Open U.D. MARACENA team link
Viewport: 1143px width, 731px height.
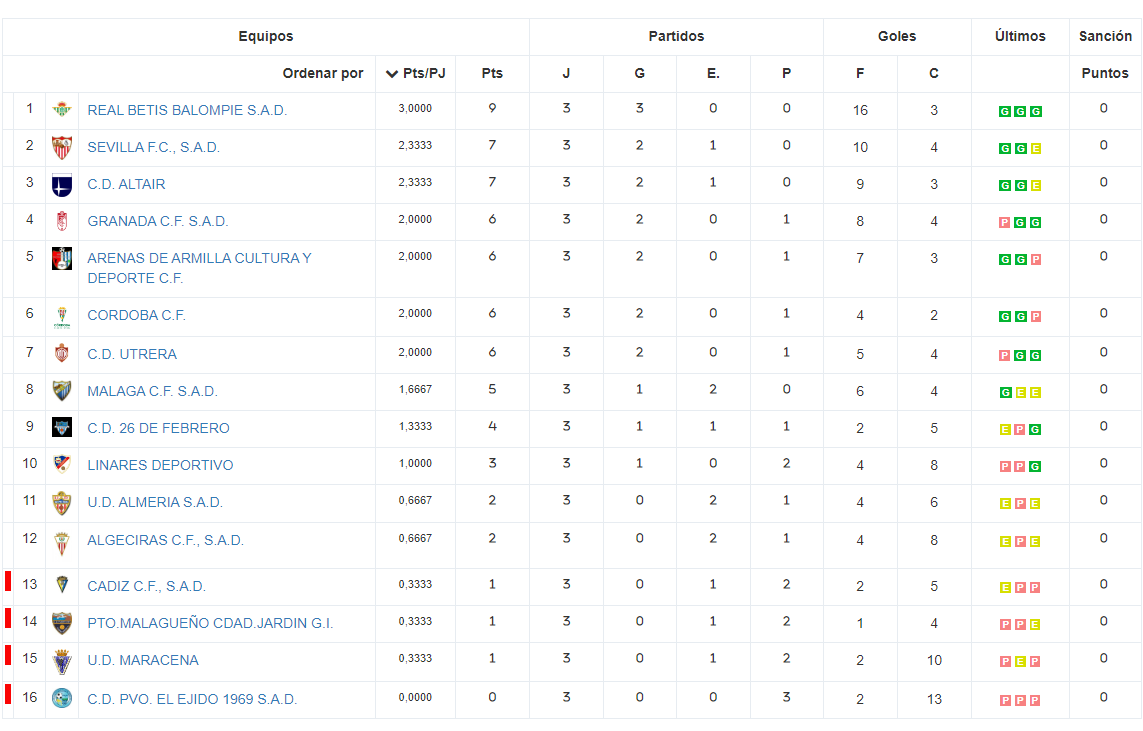143,661
